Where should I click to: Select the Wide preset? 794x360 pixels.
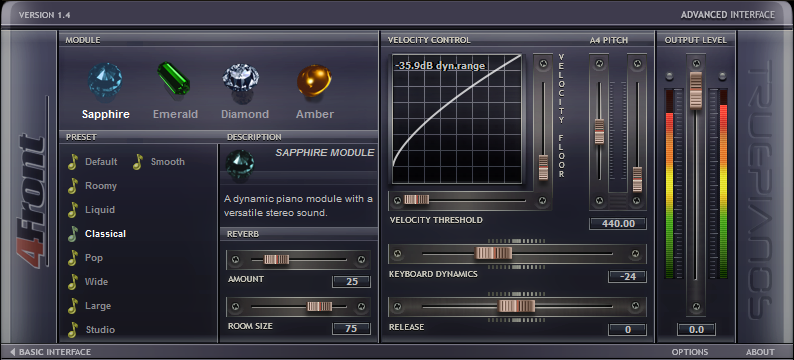click(96, 282)
